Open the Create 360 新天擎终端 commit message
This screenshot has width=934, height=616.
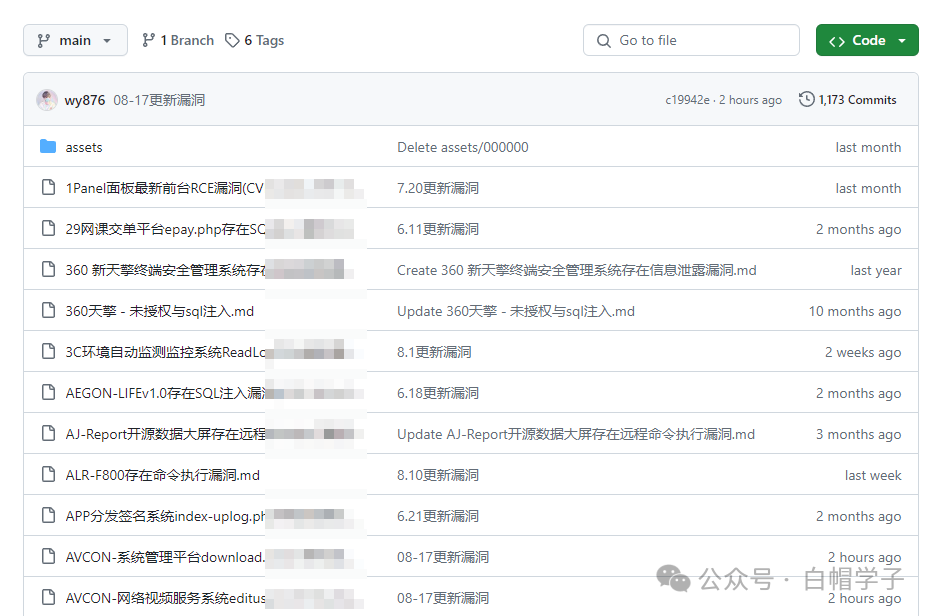(x=577, y=270)
